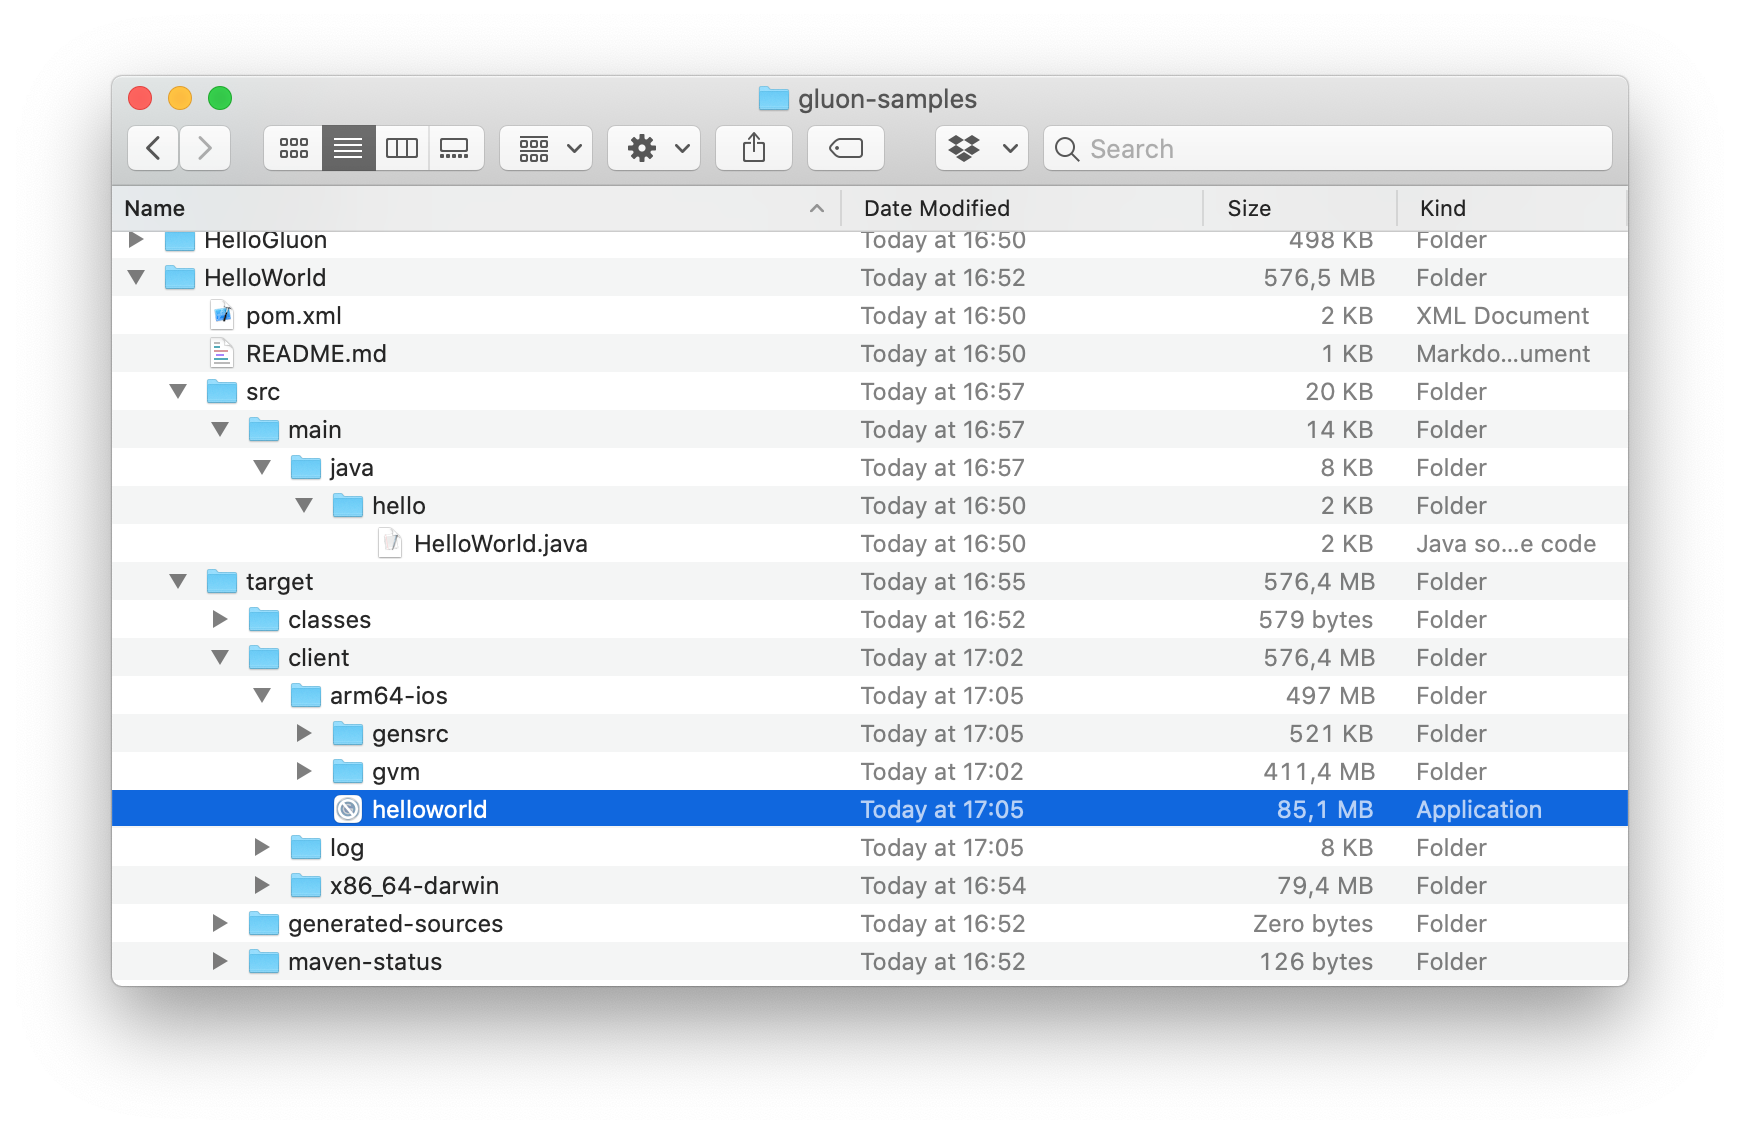Select the x86_64-darwin folder icon
This screenshot has width=1740, height=1134.
[x=306, y=885]
